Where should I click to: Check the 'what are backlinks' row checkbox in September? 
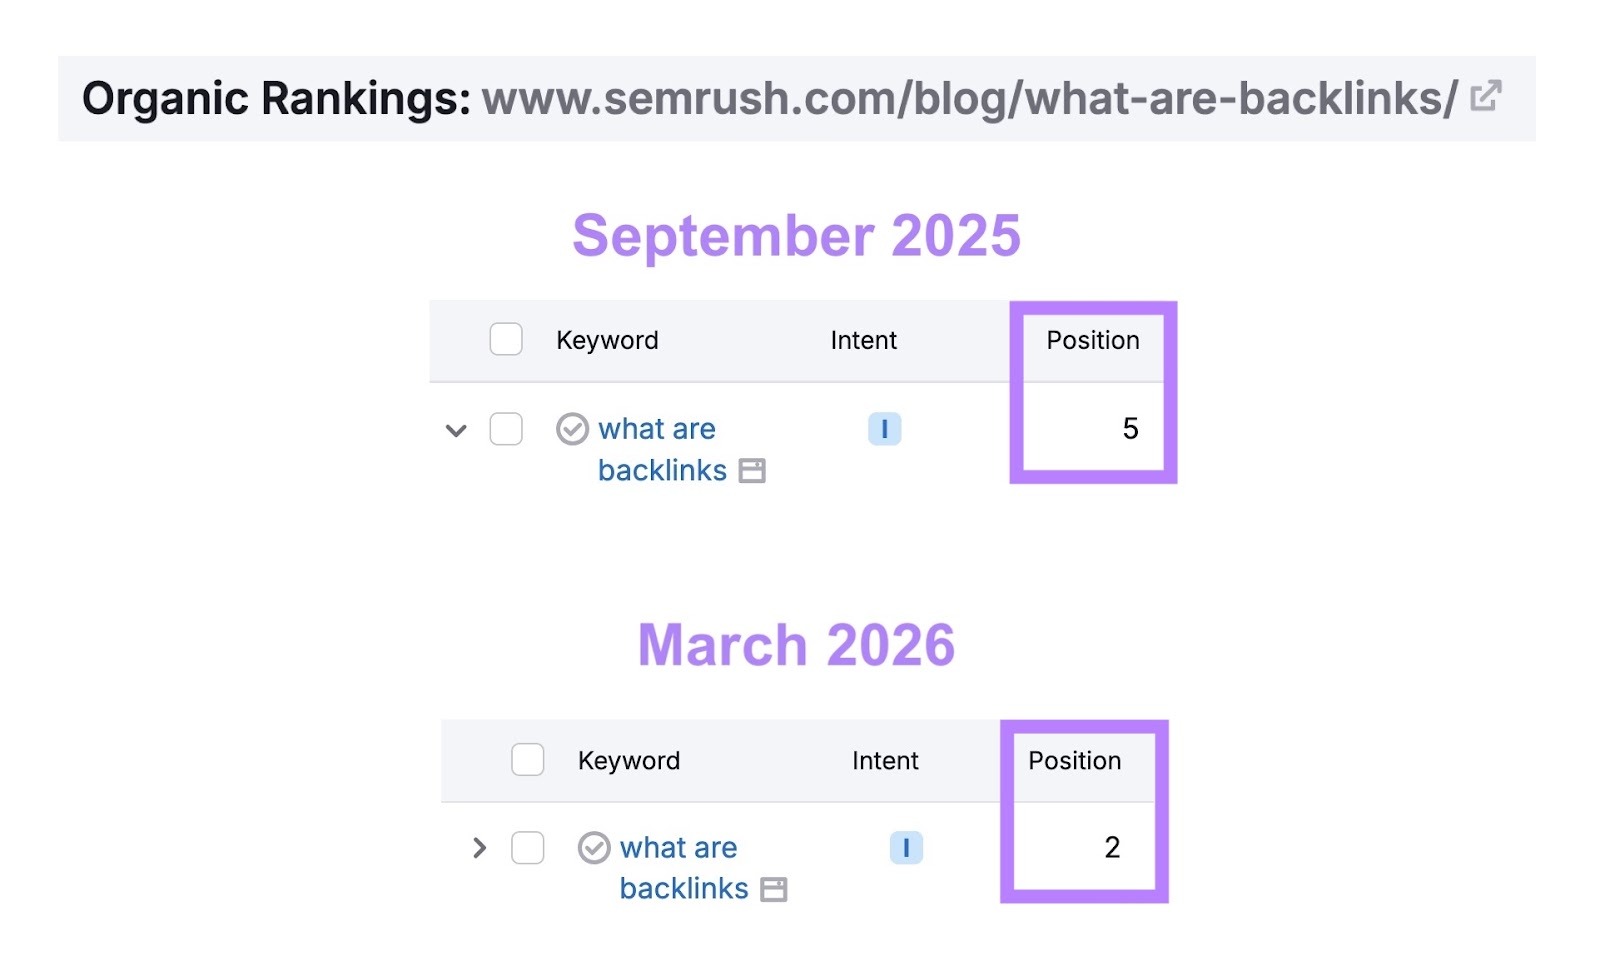[x=505, y=429]
